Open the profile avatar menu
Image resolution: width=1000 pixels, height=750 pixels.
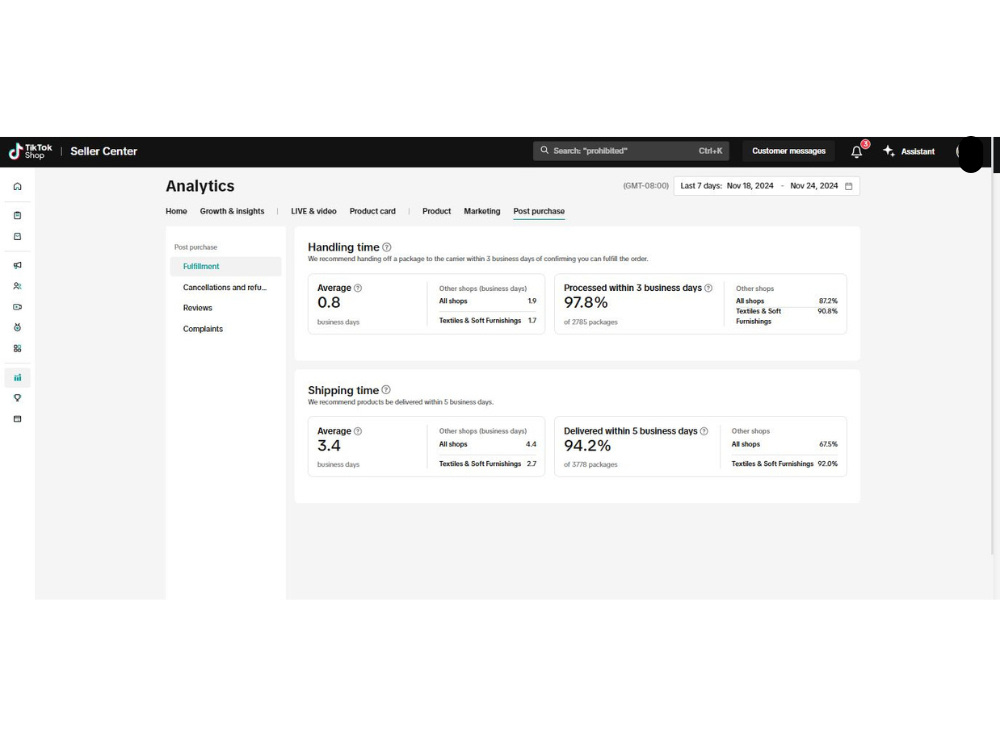click(970, 153)
